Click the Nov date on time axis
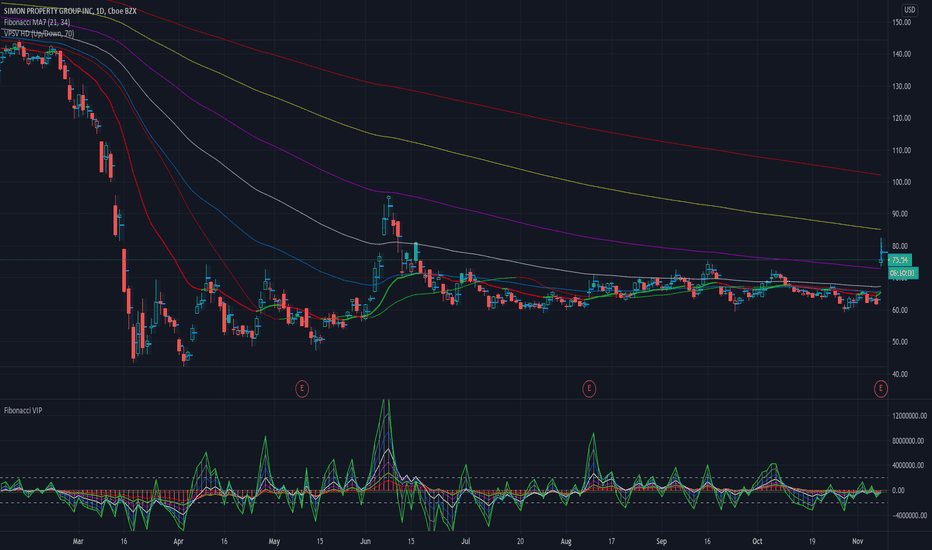932x550 pixels. pyautogui.click(x=857, y=542)
